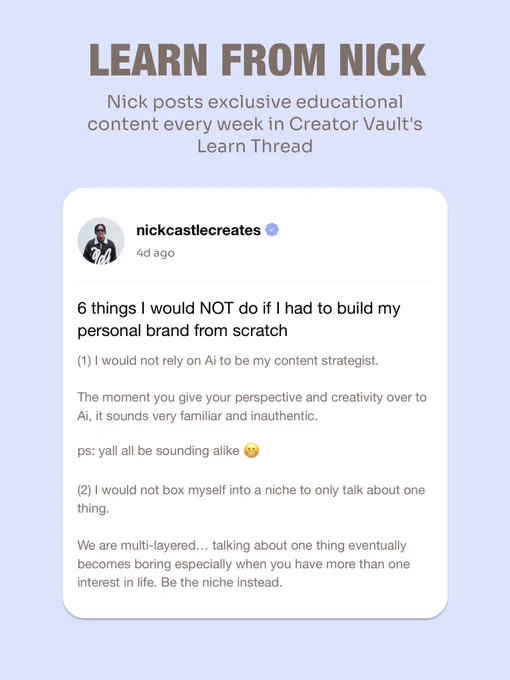The image size is (510, 680).
Task: Click 'Nick posts exclusive educational' subtitle line
Action: click(255, 102)
